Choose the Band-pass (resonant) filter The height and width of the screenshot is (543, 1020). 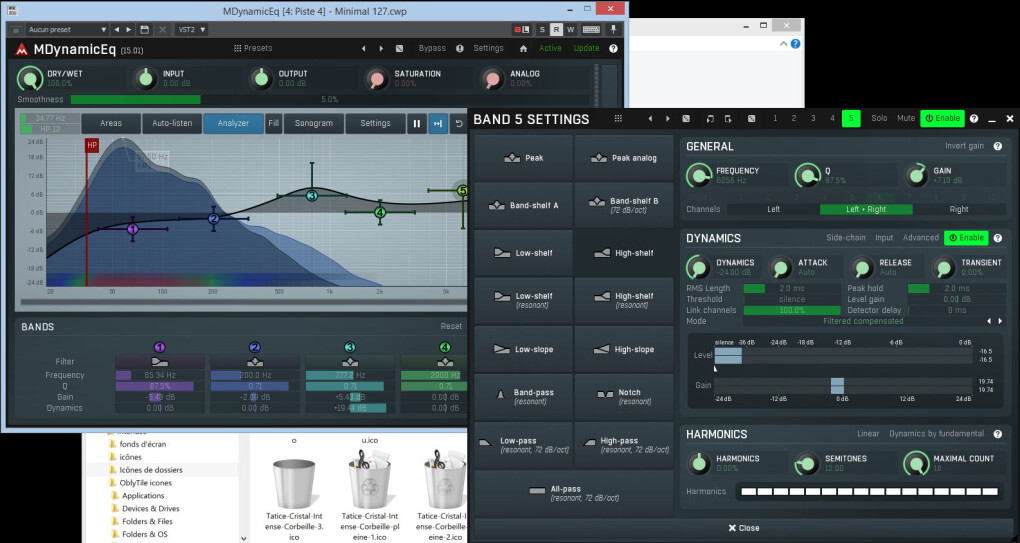click(x=524, y=397)
